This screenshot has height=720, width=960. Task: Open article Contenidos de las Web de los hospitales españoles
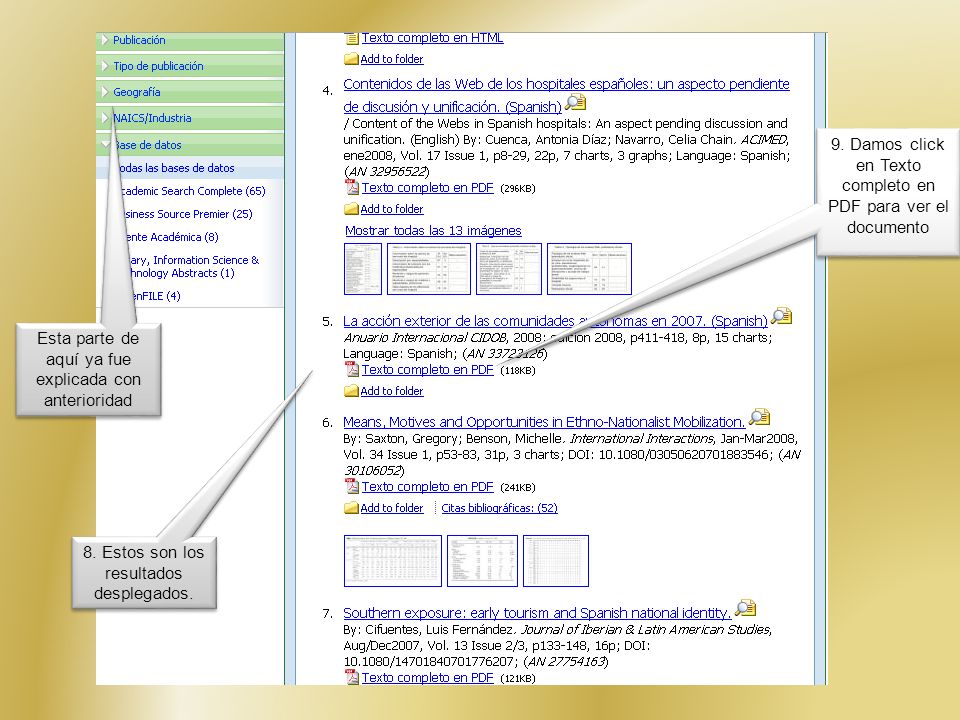(x=566, y=95)
